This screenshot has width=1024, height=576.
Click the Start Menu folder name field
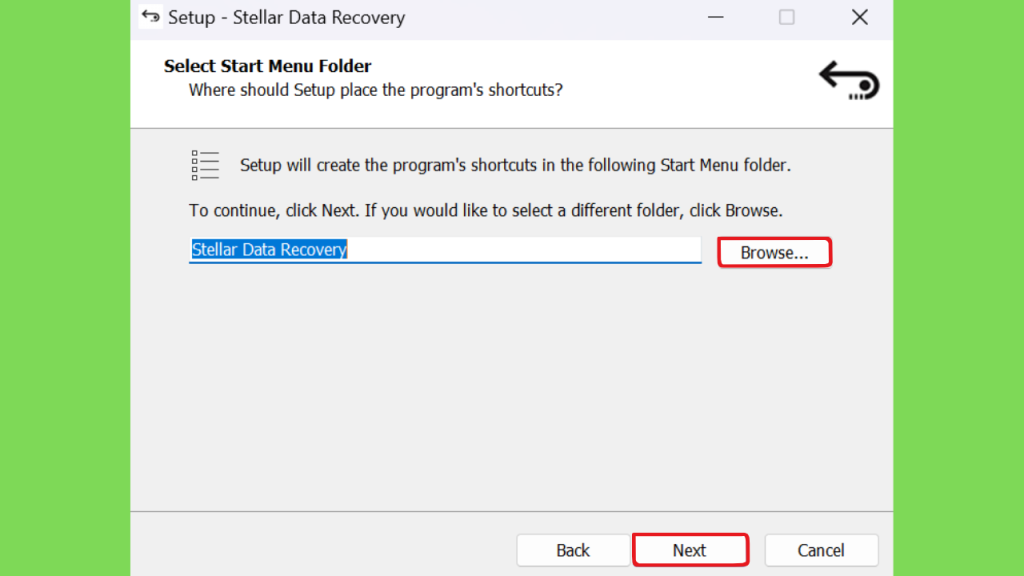click(x=445, y=250)
